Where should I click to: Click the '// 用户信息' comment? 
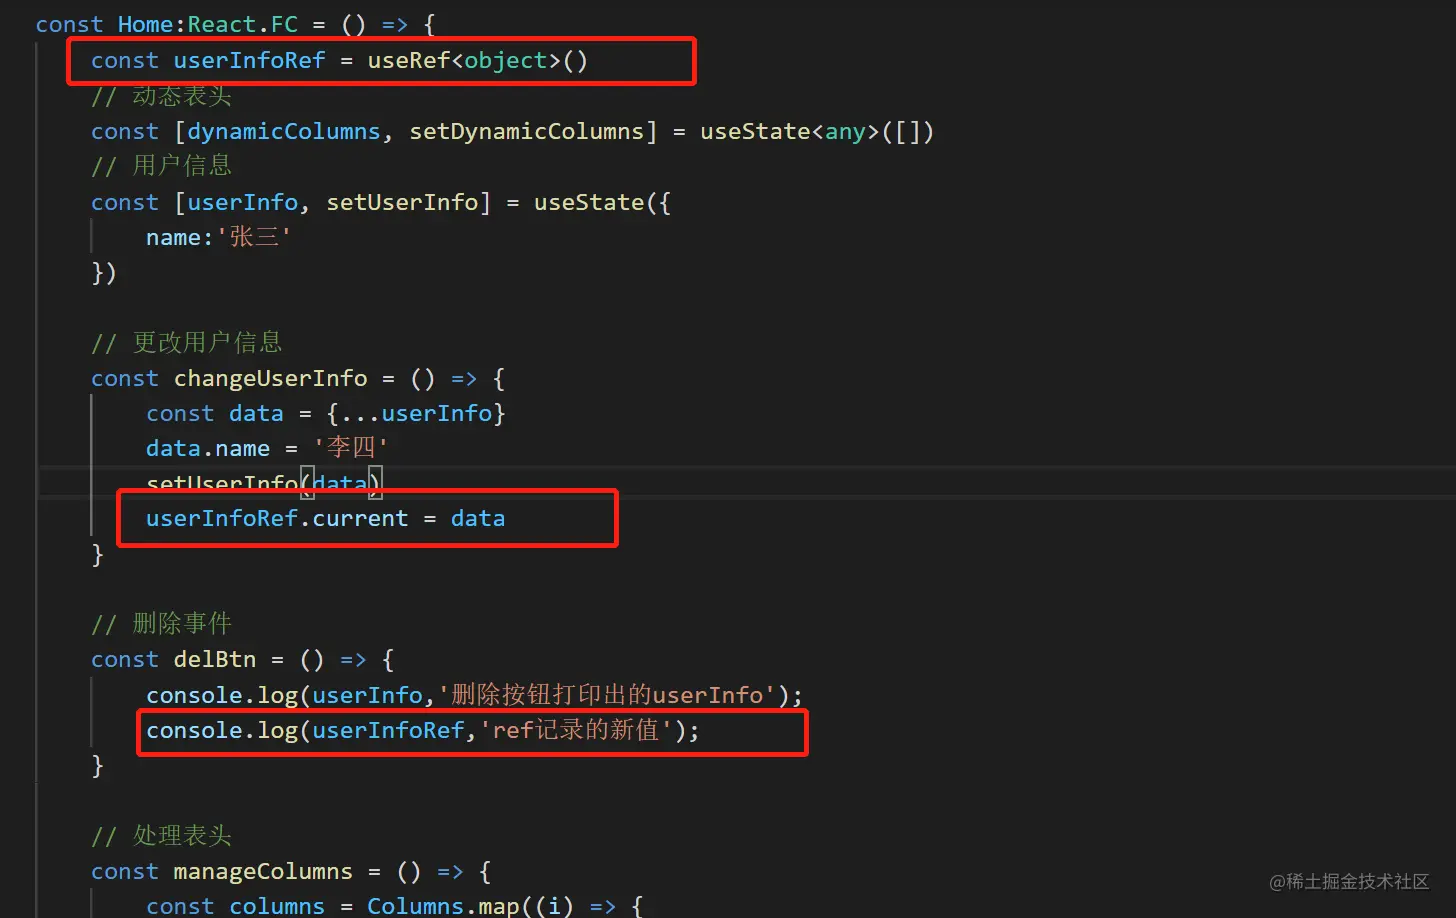pyautogui.click(x=161, y=165)
